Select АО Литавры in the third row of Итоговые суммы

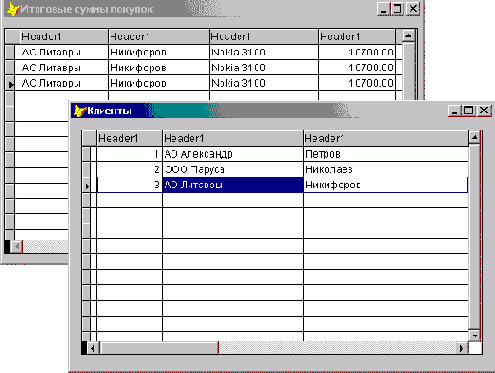(x=62, y=83)
